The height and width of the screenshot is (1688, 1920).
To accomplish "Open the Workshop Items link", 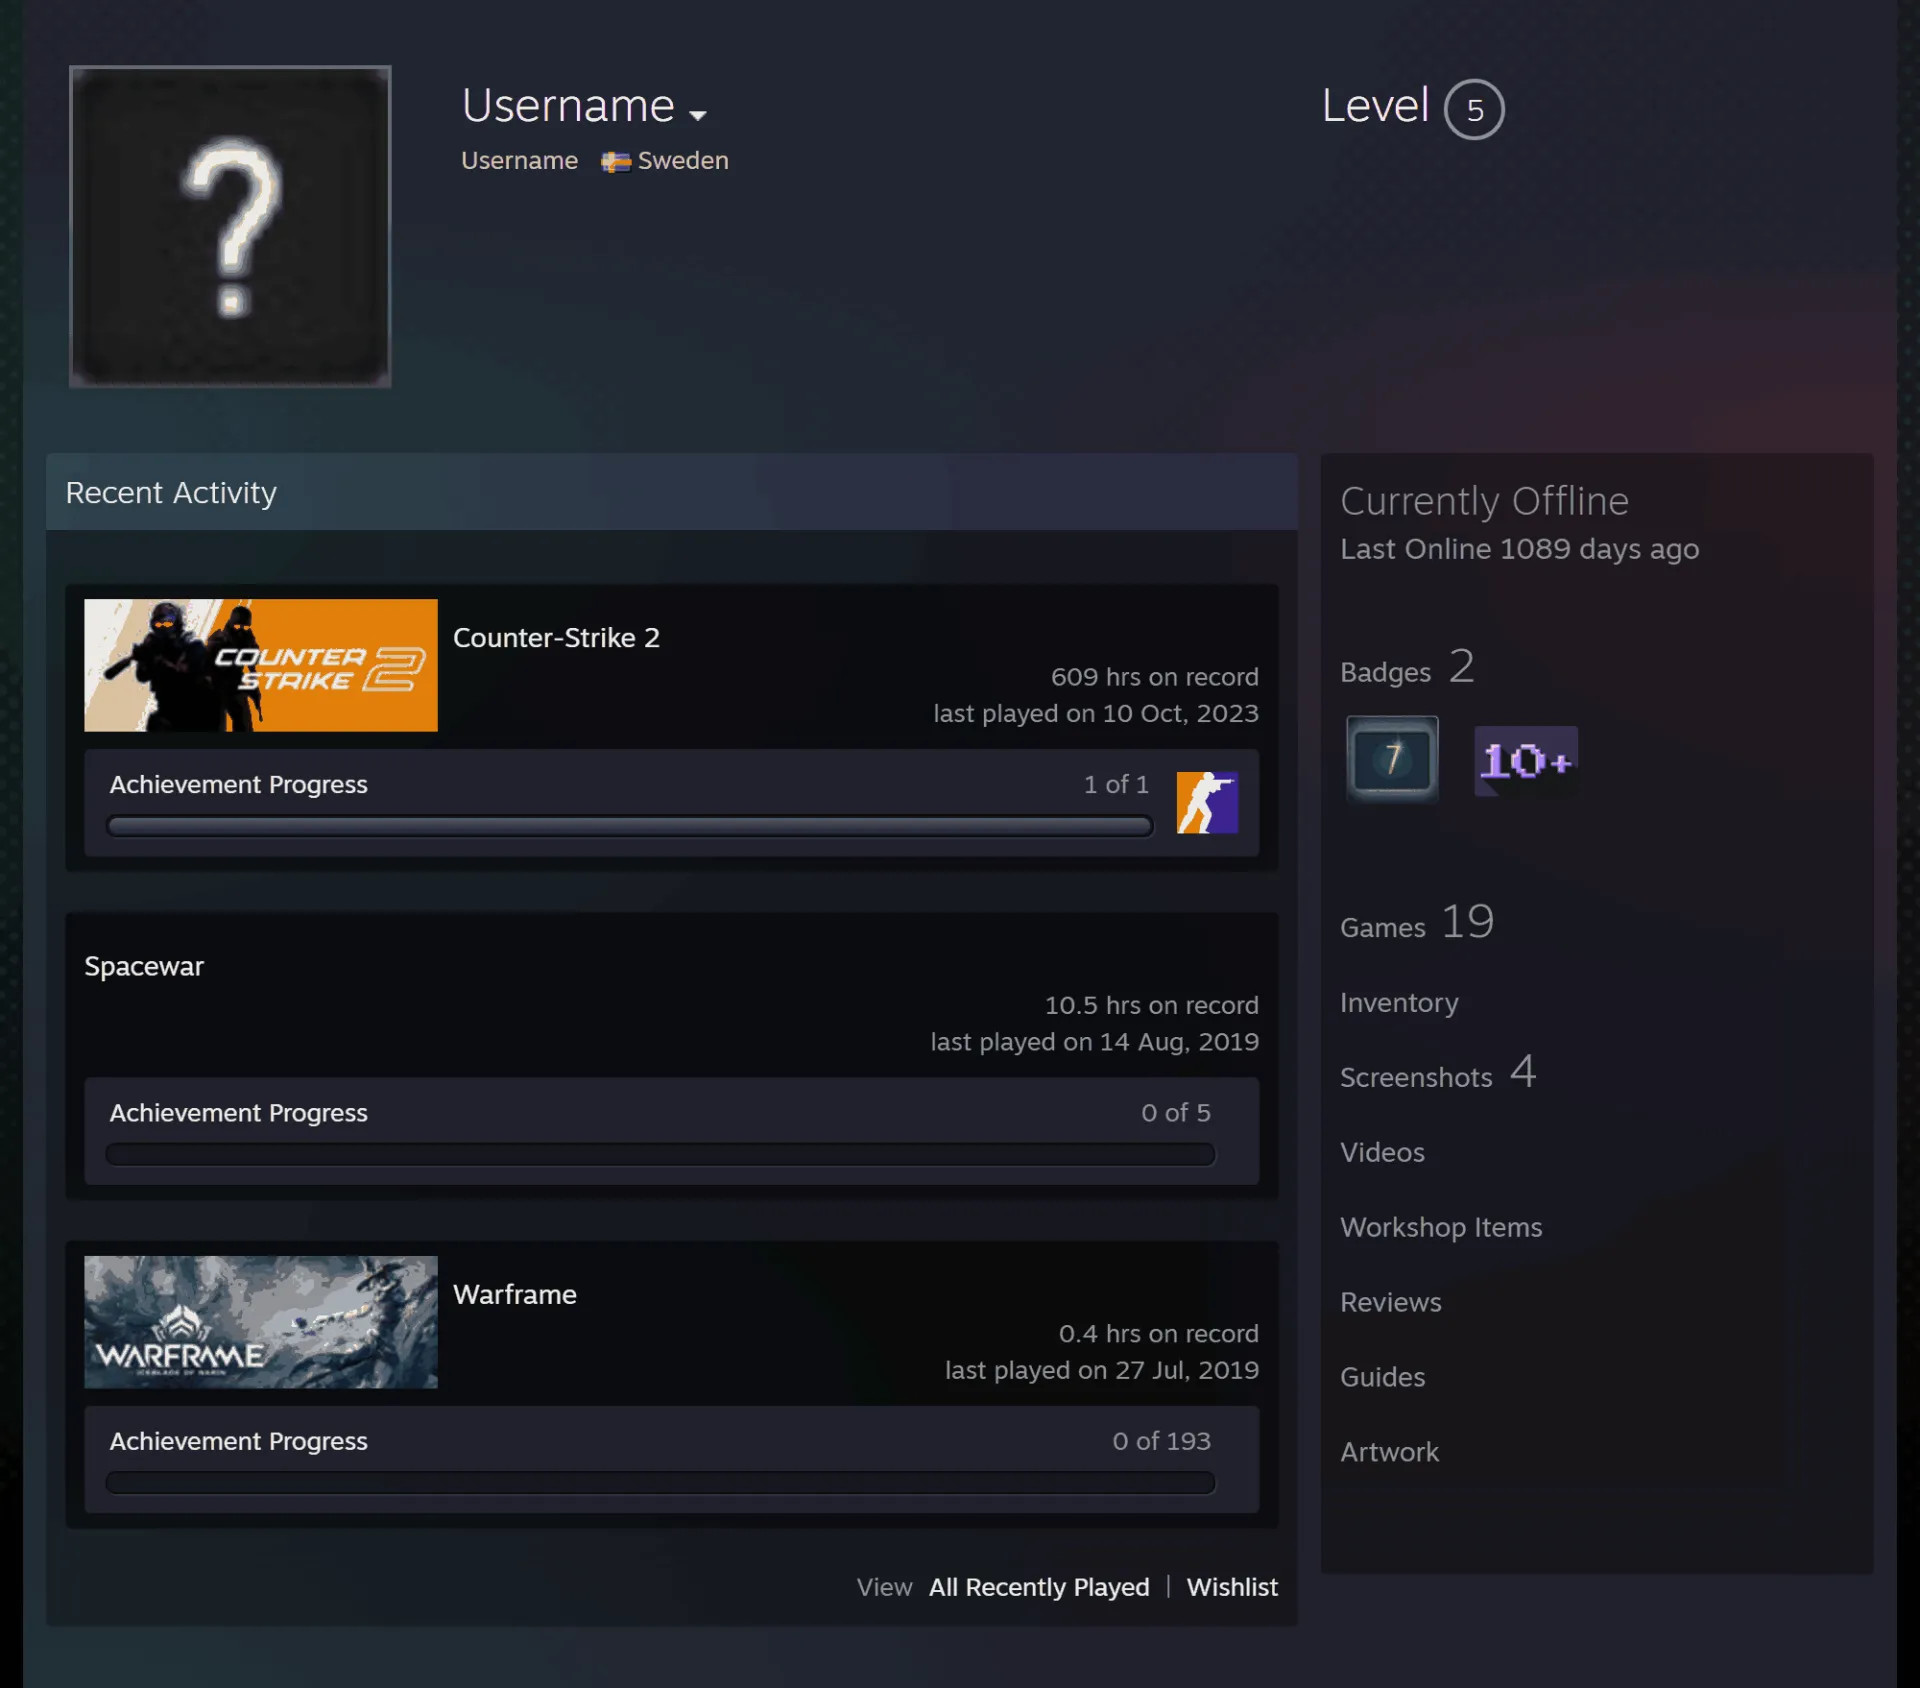I will (x=1441, y=1228).
